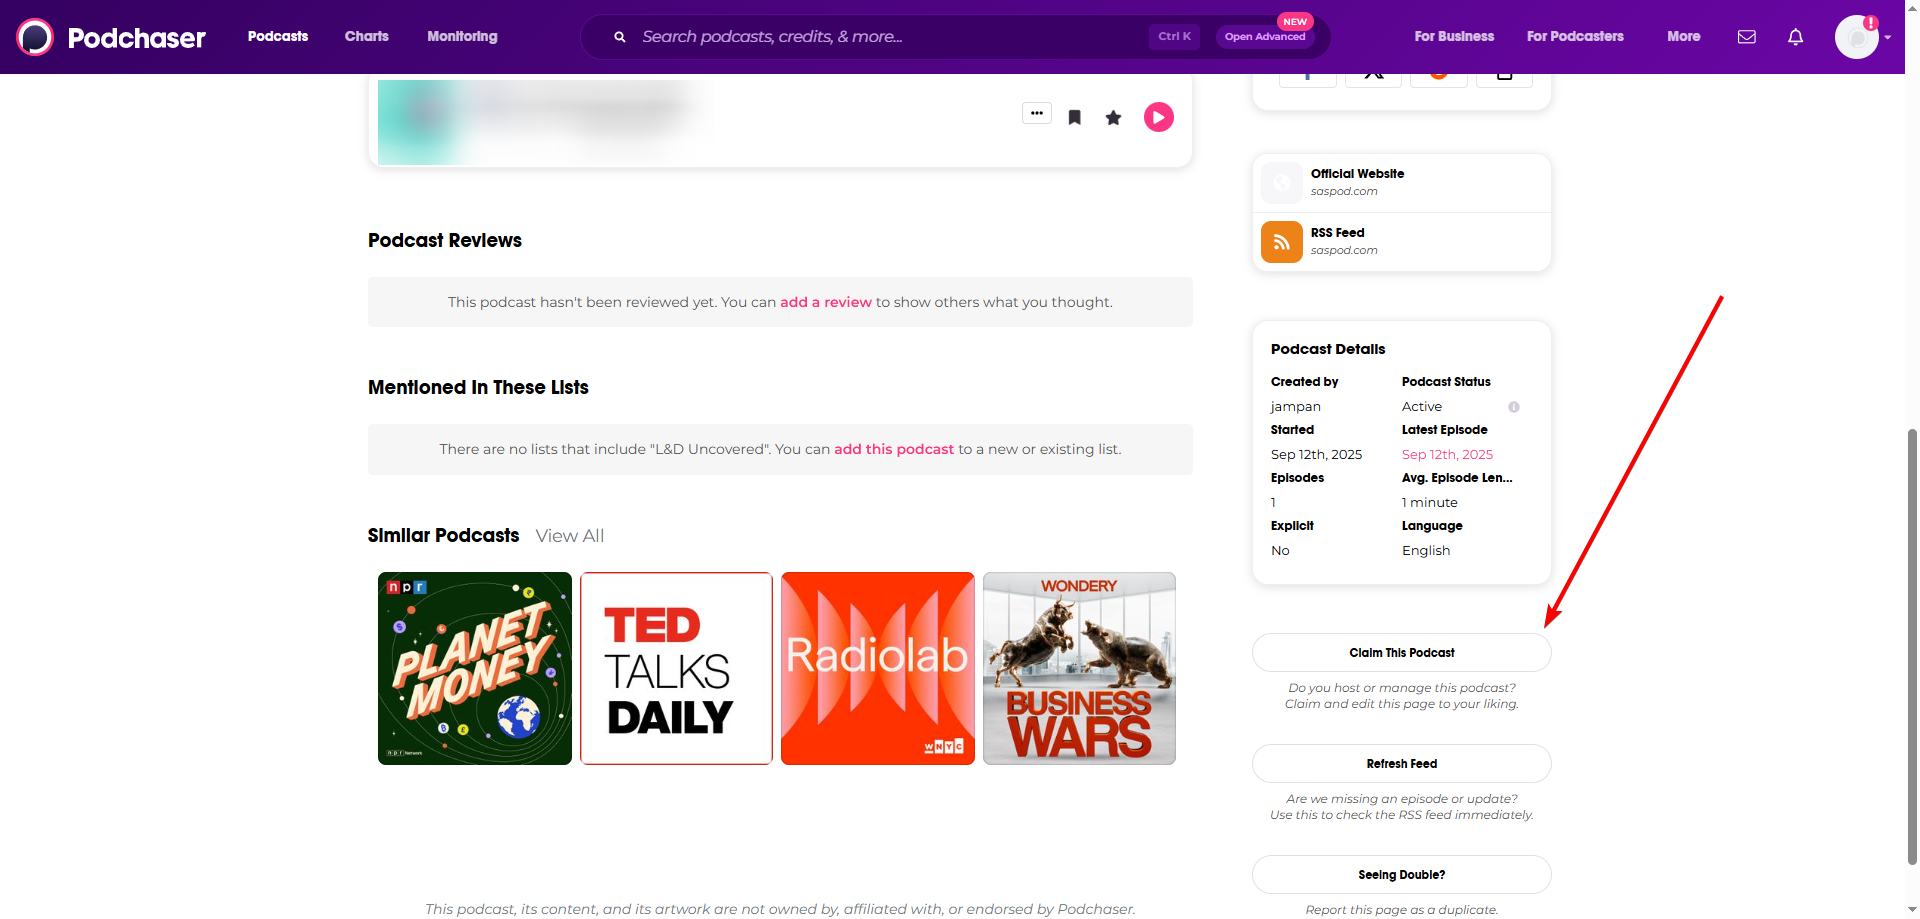Bookmark the episode with bookmark icon
This screenshot has width=1920, height=919.
1074,118
